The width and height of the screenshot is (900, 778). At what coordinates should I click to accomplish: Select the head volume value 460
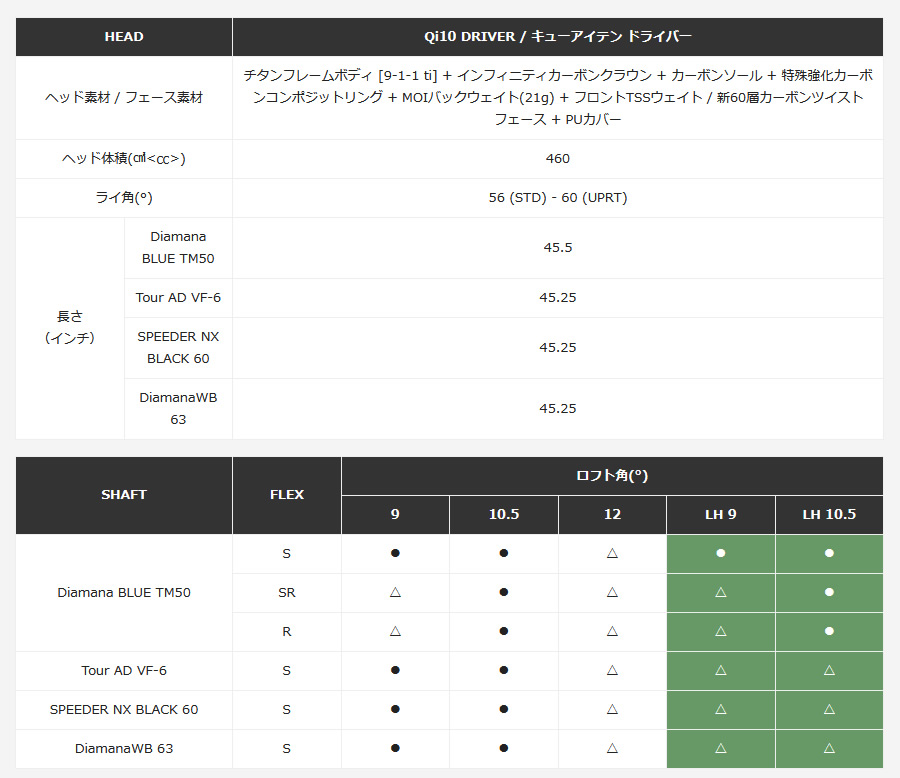[x=557, y=158]
